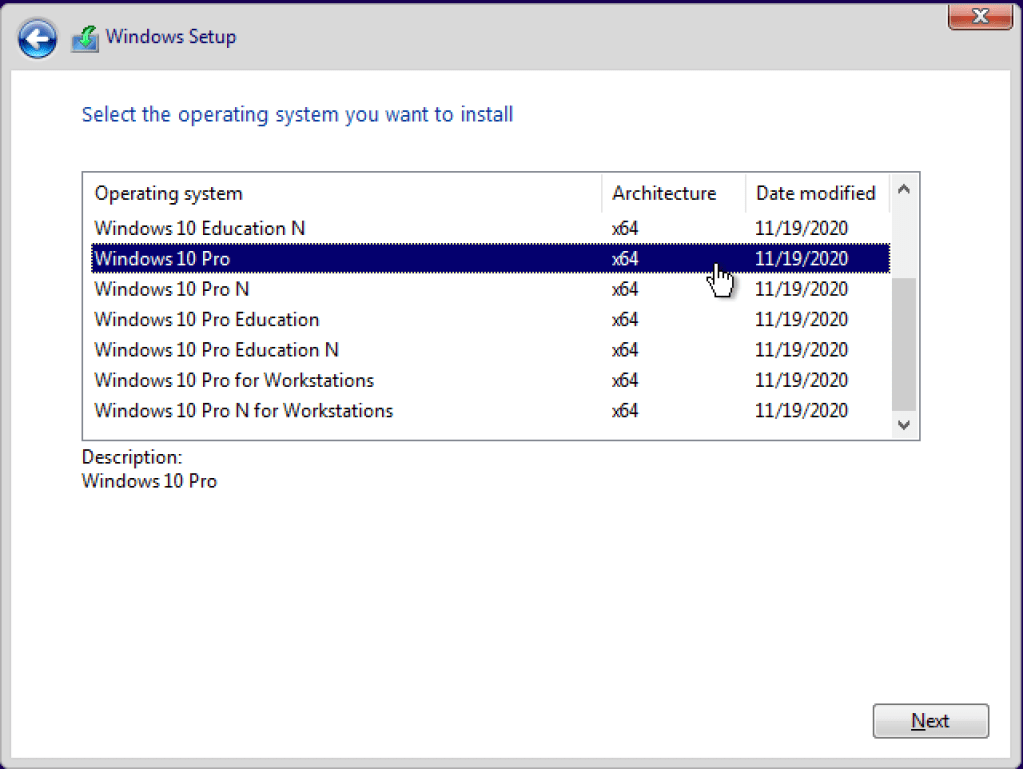Click the Next button
This screenshot has width=1023, height=769.
pos(930,721)
